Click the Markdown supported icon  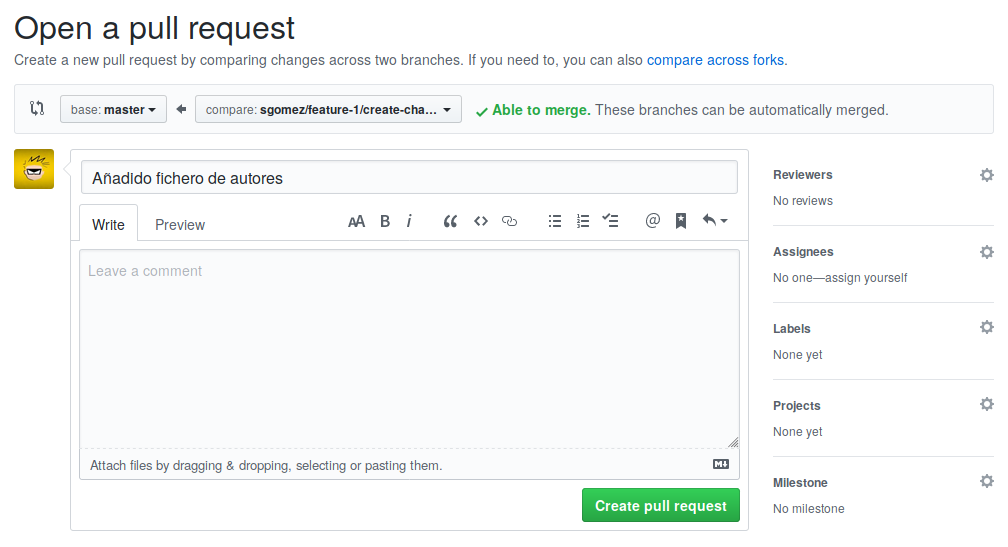point(721,464)
